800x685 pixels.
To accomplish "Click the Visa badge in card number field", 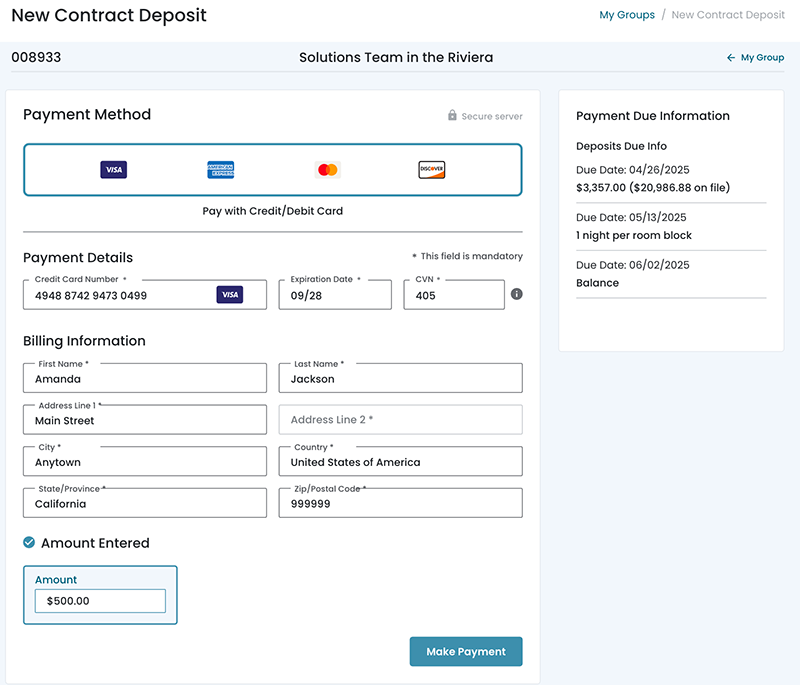I will click(x=229, y=295).
